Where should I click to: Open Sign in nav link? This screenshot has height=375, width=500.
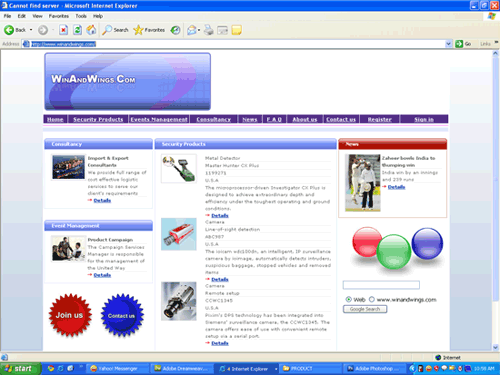(424, 119)
